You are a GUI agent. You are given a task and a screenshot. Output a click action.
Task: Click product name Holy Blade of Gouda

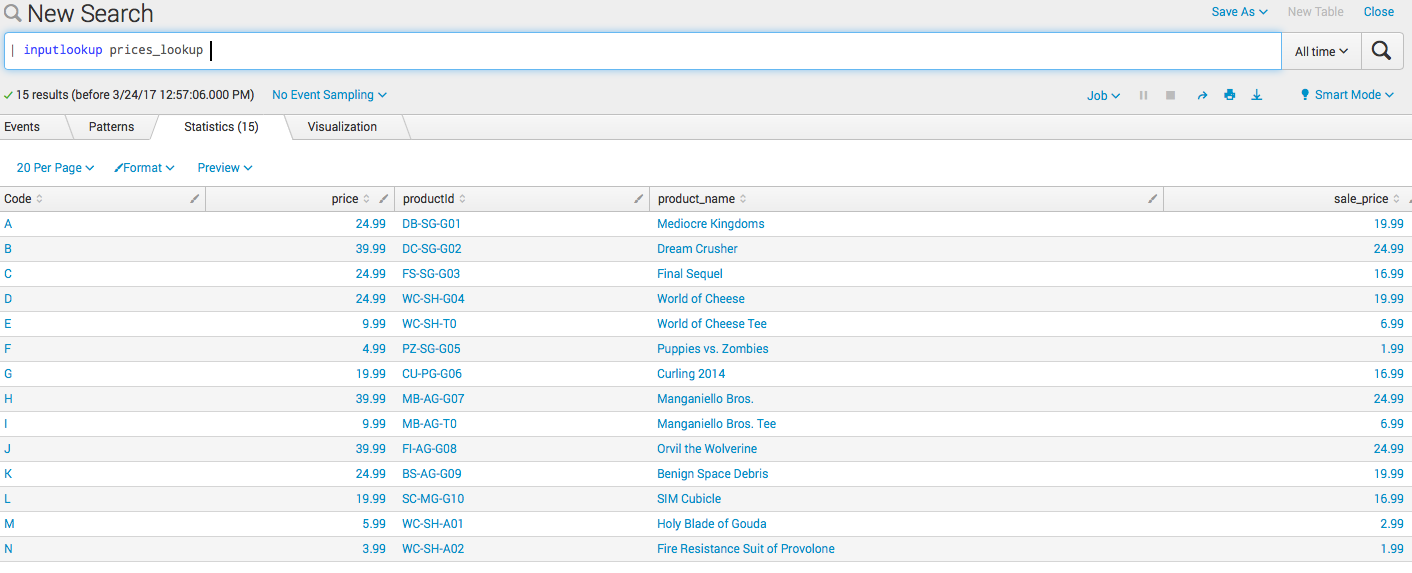(712, 524)
